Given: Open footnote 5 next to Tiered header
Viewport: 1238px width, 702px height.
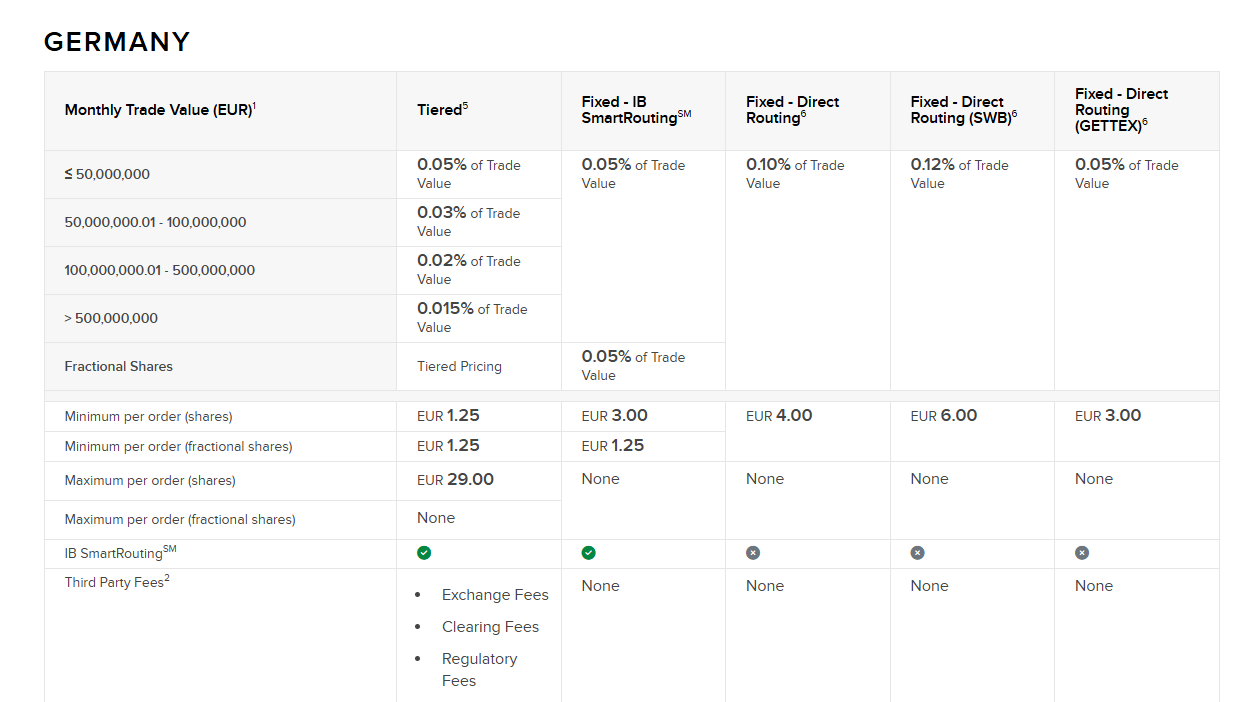Looking at the screenshot, I should pos(465,105).
